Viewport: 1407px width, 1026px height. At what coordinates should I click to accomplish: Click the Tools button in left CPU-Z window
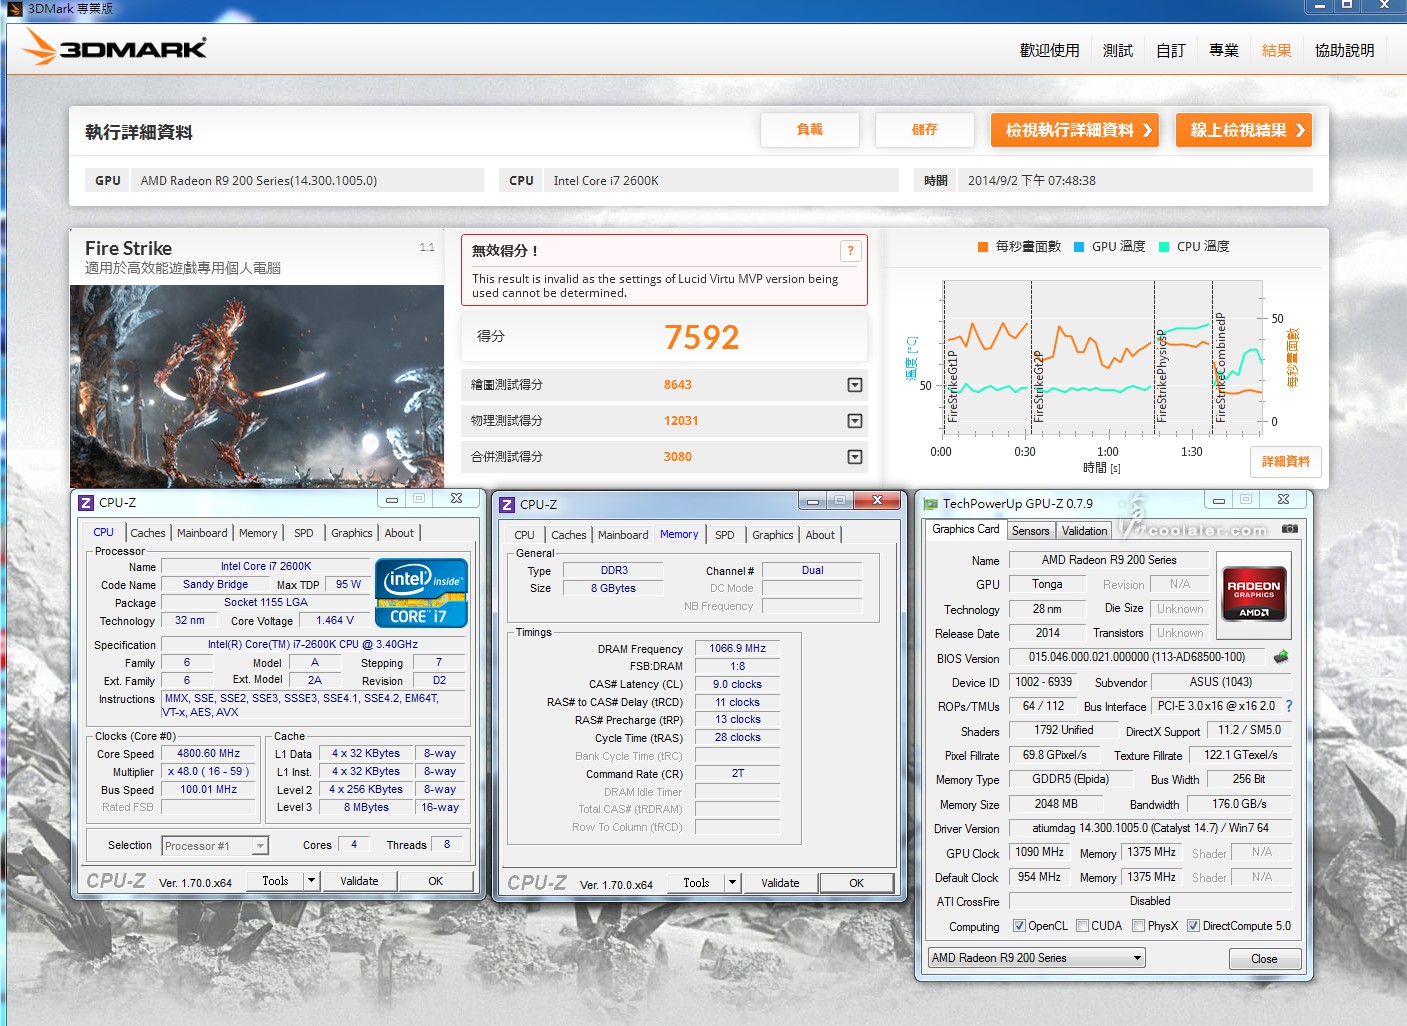[x=275, y=881]
